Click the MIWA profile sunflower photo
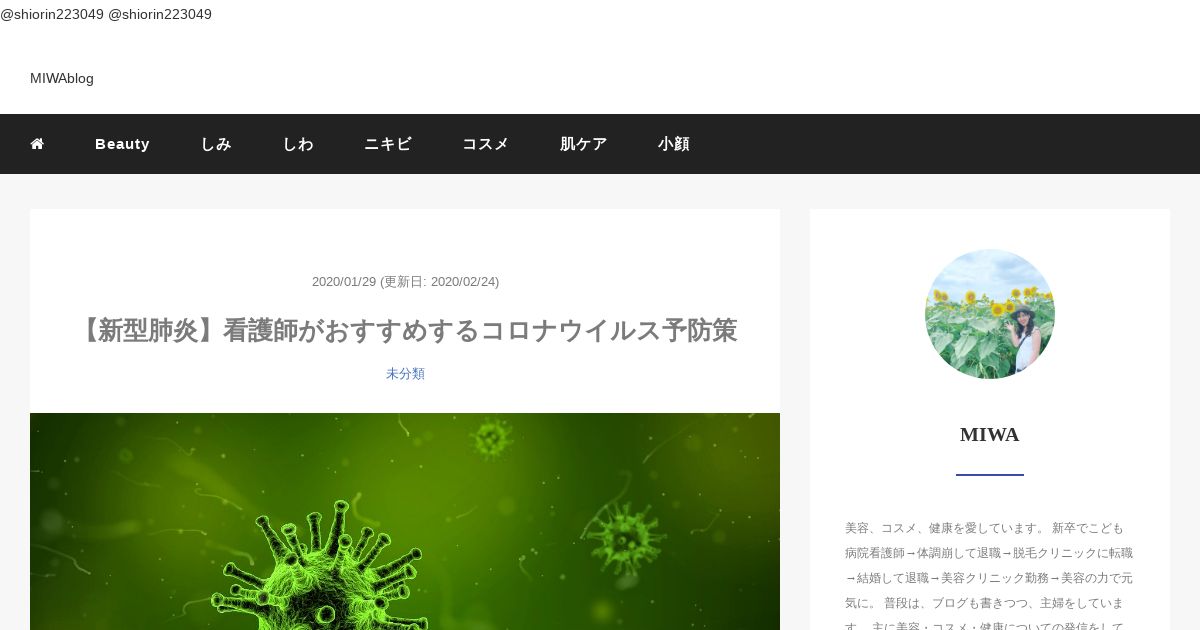The width and height of the screenshot is (1200, 630). (990, 314)
